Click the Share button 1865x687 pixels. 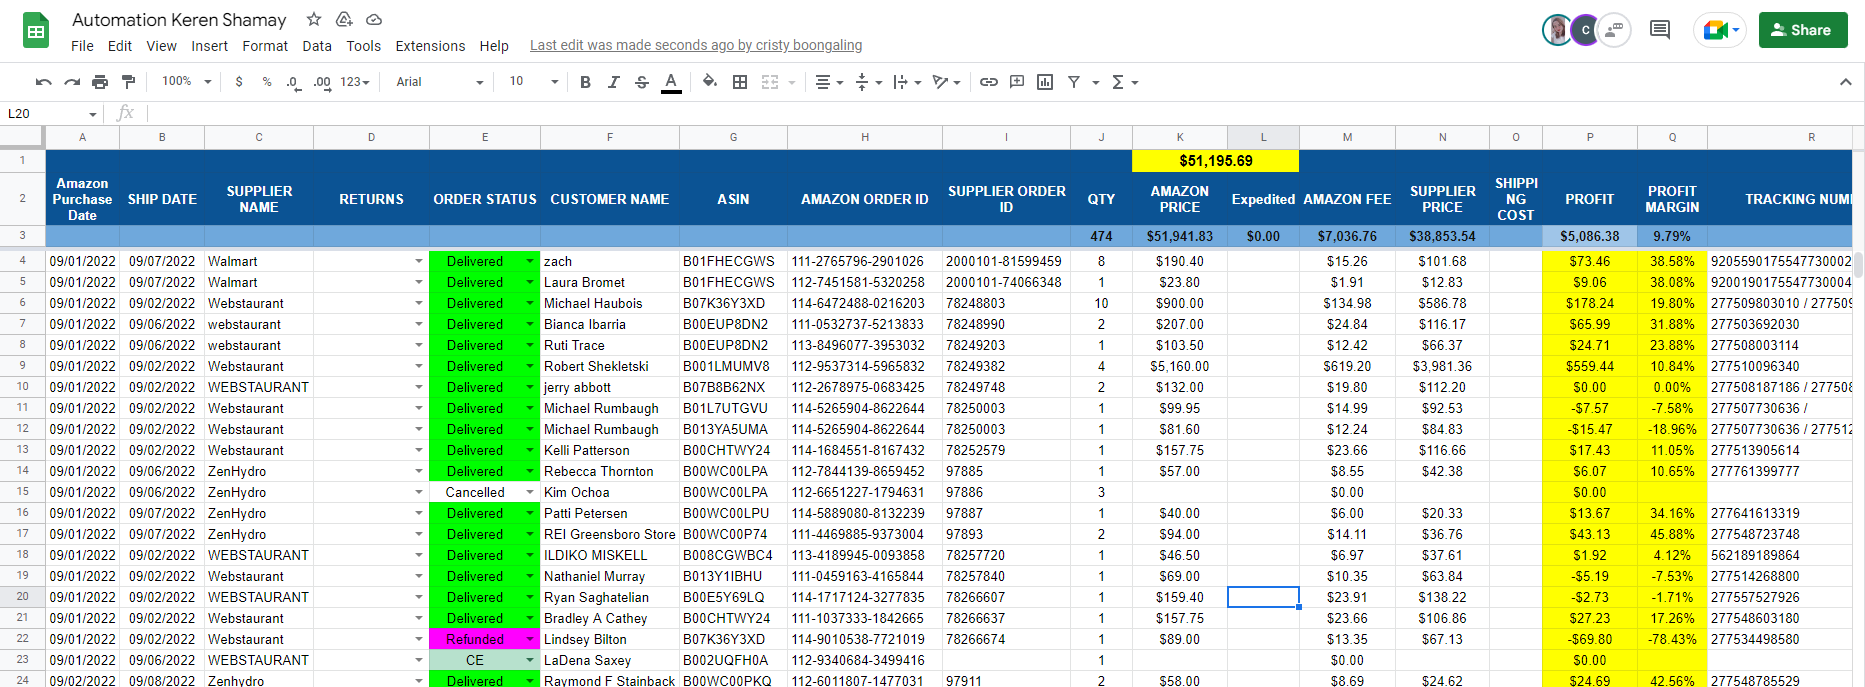[x=1803, y=30]
